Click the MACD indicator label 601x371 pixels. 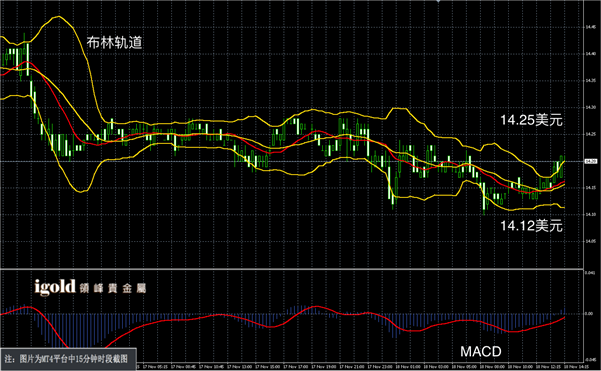pos(481,351)
